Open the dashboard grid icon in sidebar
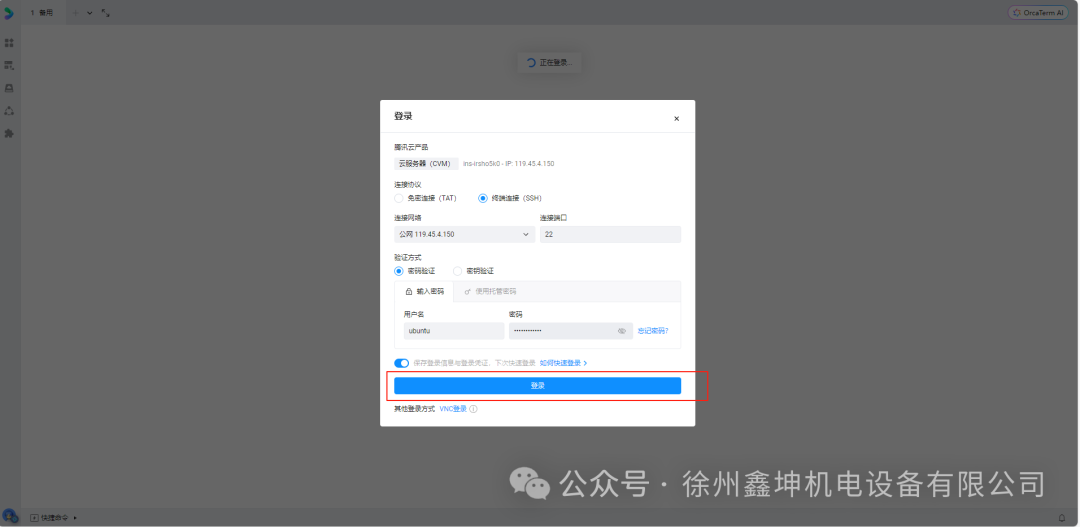1080x527 pixels. (9, 43)
